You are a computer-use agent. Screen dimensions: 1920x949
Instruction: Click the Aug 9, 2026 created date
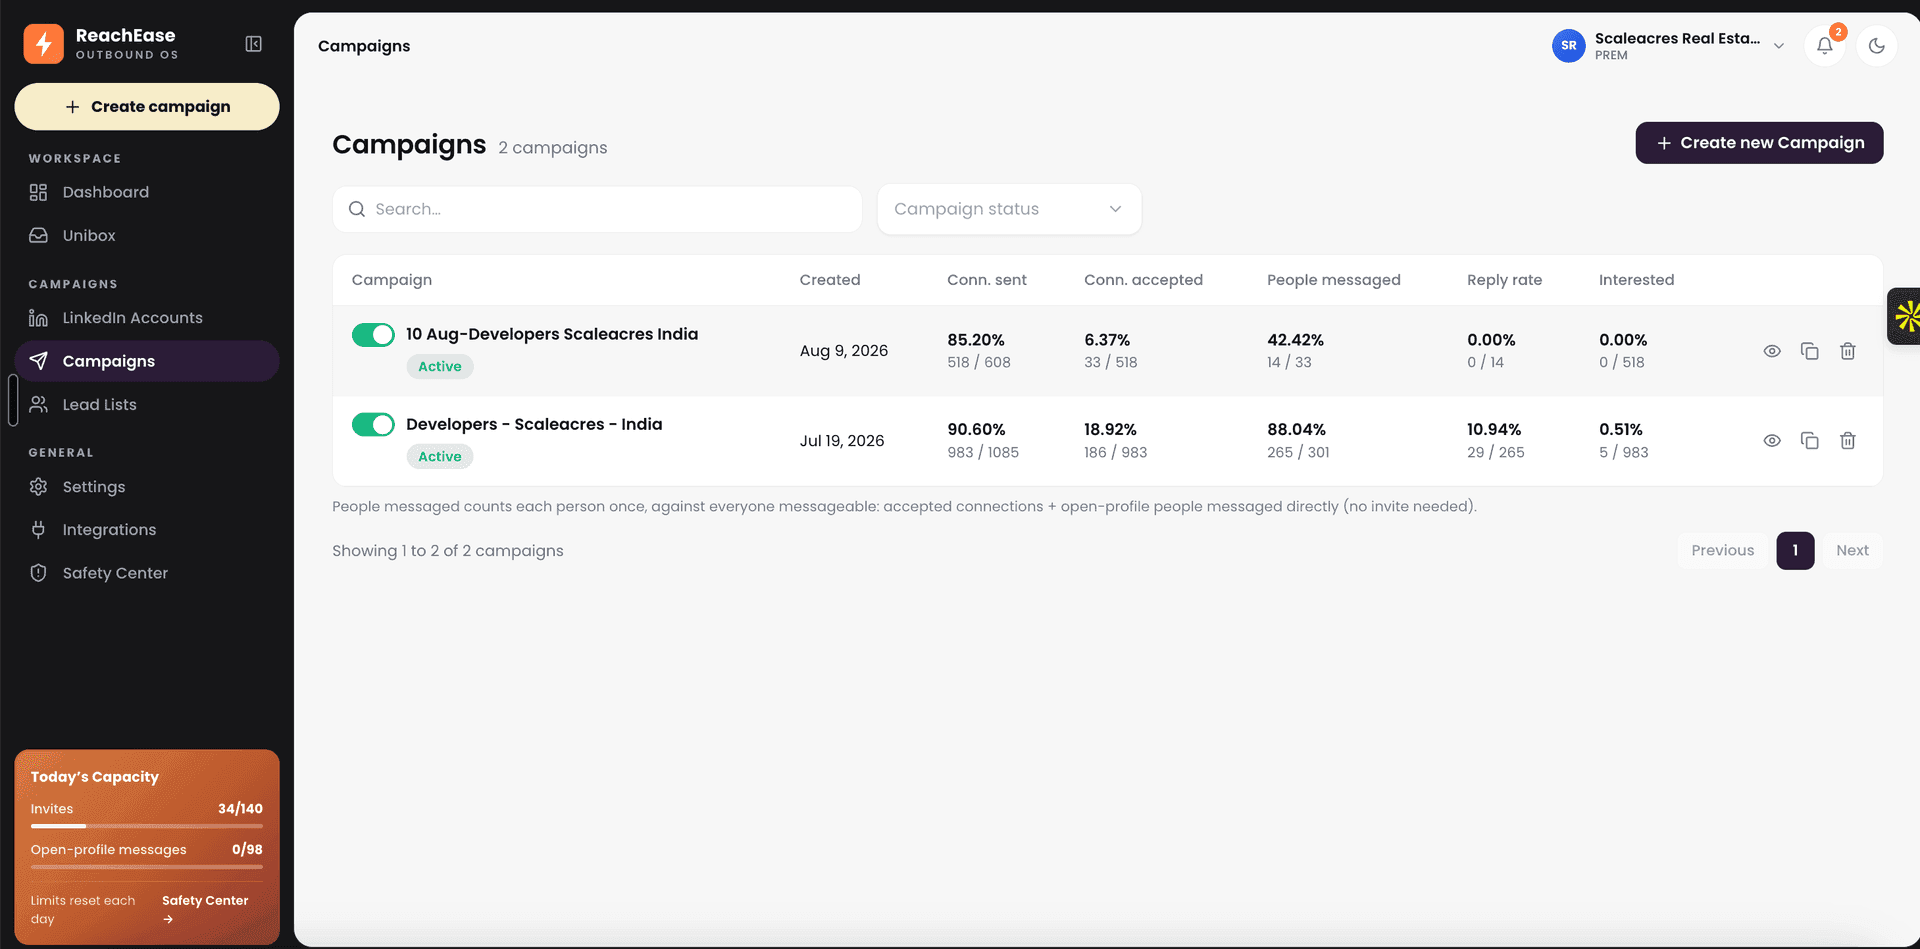(x=844, y=351)
